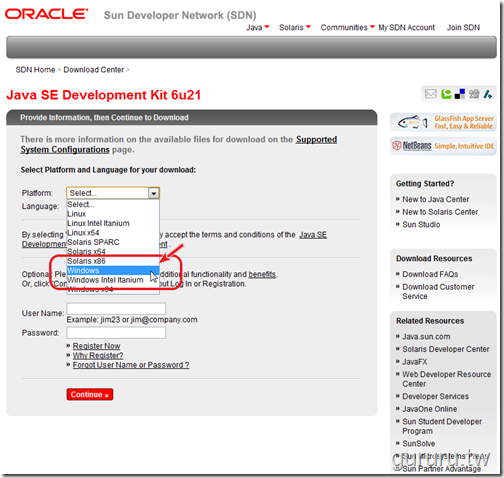Choose Linux Intel Itanium option
This screenshot has width=504, height=478.
(113, 223)
